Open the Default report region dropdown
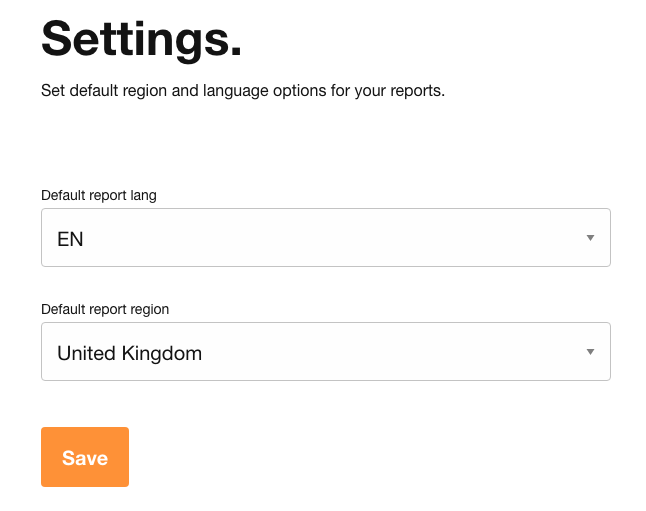 [325, 352]
